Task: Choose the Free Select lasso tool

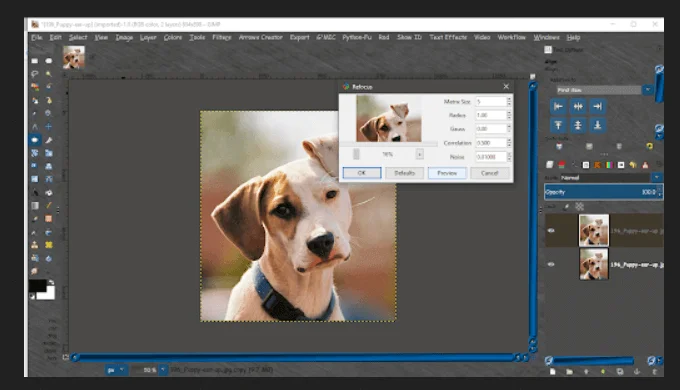Action: tap(35, 74)
